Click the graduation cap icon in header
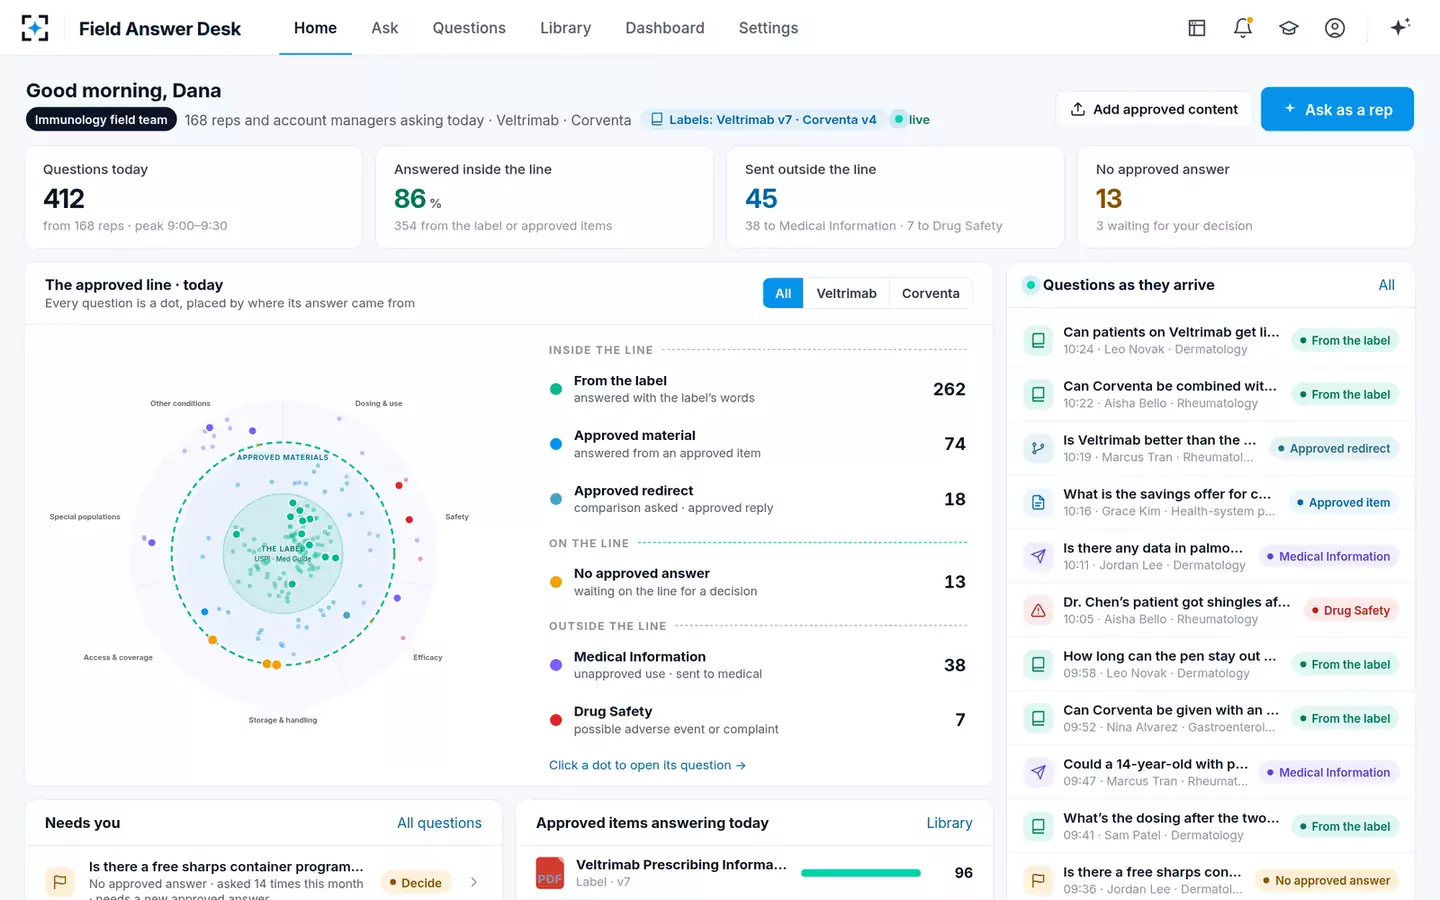The height and width of the screenshot is (900, 1440). (1289, 28)
